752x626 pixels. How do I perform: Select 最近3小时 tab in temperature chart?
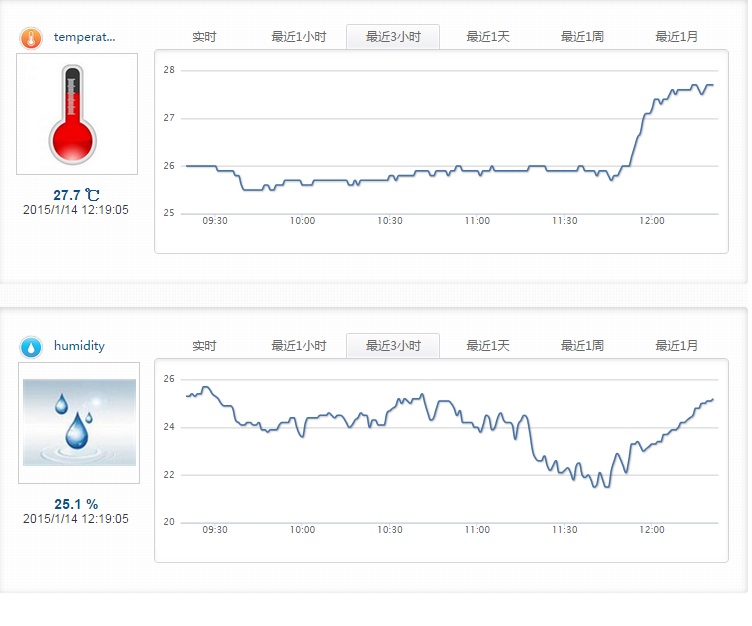pos(393,37)
